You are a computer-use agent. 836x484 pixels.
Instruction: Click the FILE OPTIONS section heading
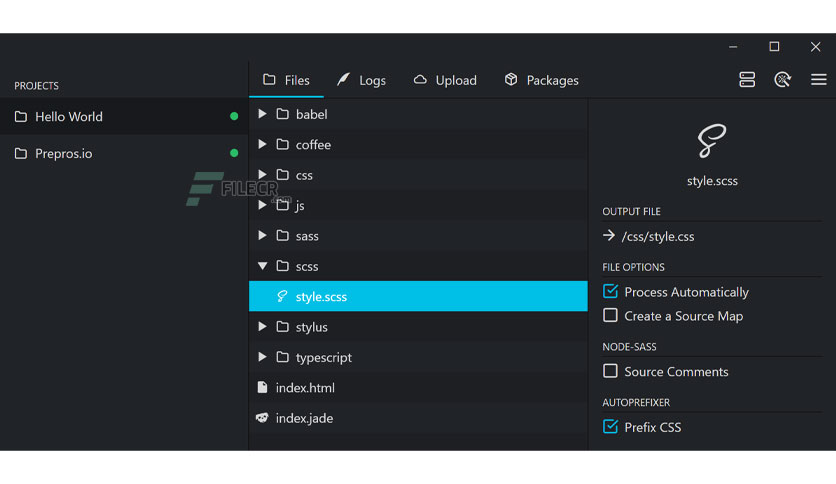633,267
